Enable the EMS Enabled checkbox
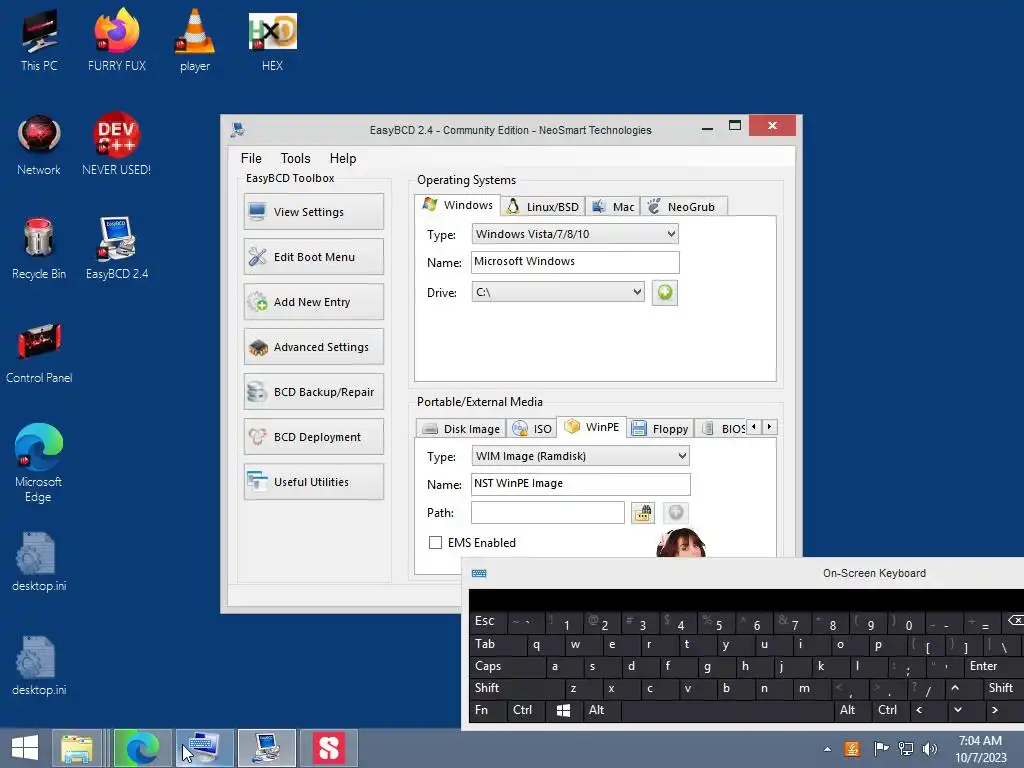 (435, 543)
